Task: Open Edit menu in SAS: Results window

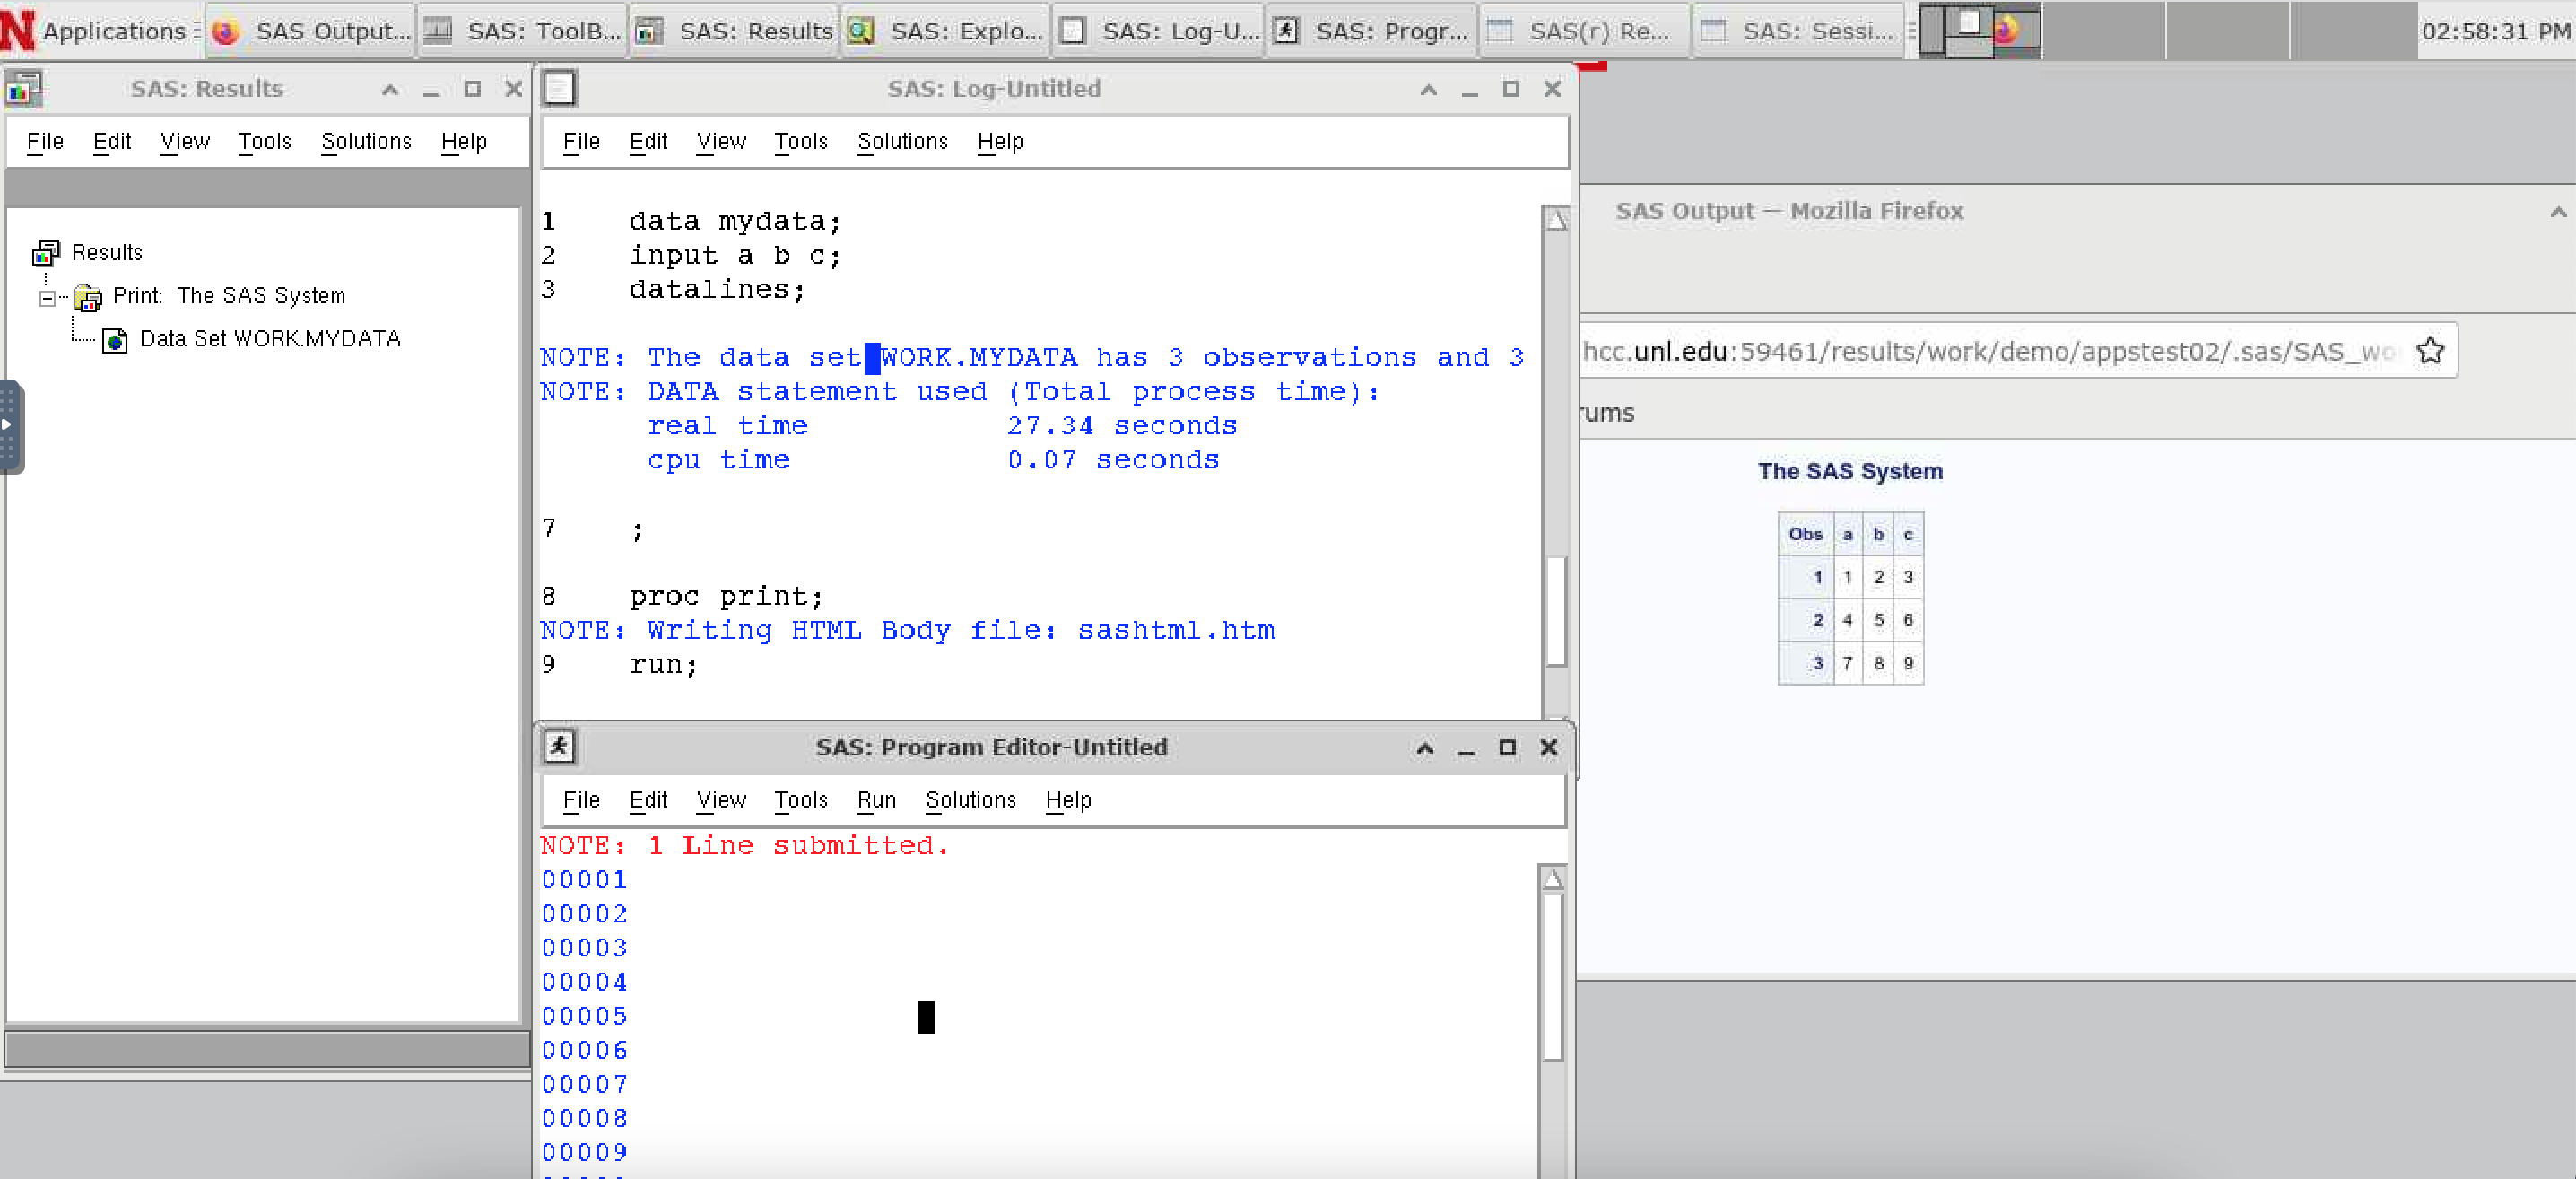Action: pos(112,141)
